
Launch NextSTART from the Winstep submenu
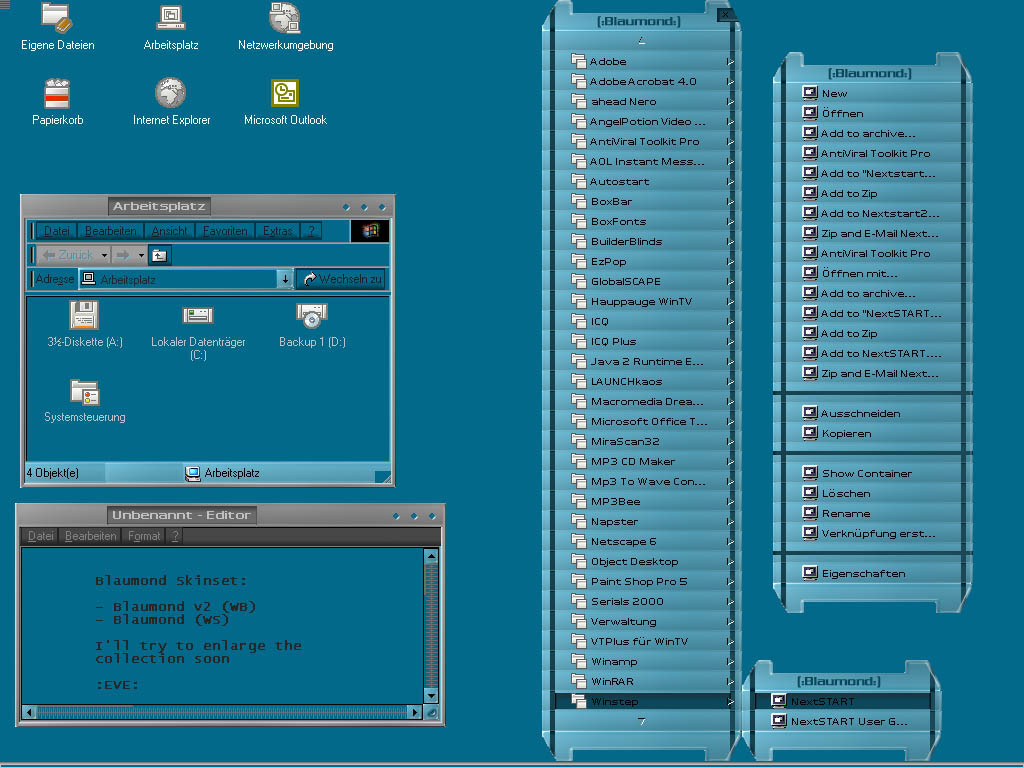point(842,701)
